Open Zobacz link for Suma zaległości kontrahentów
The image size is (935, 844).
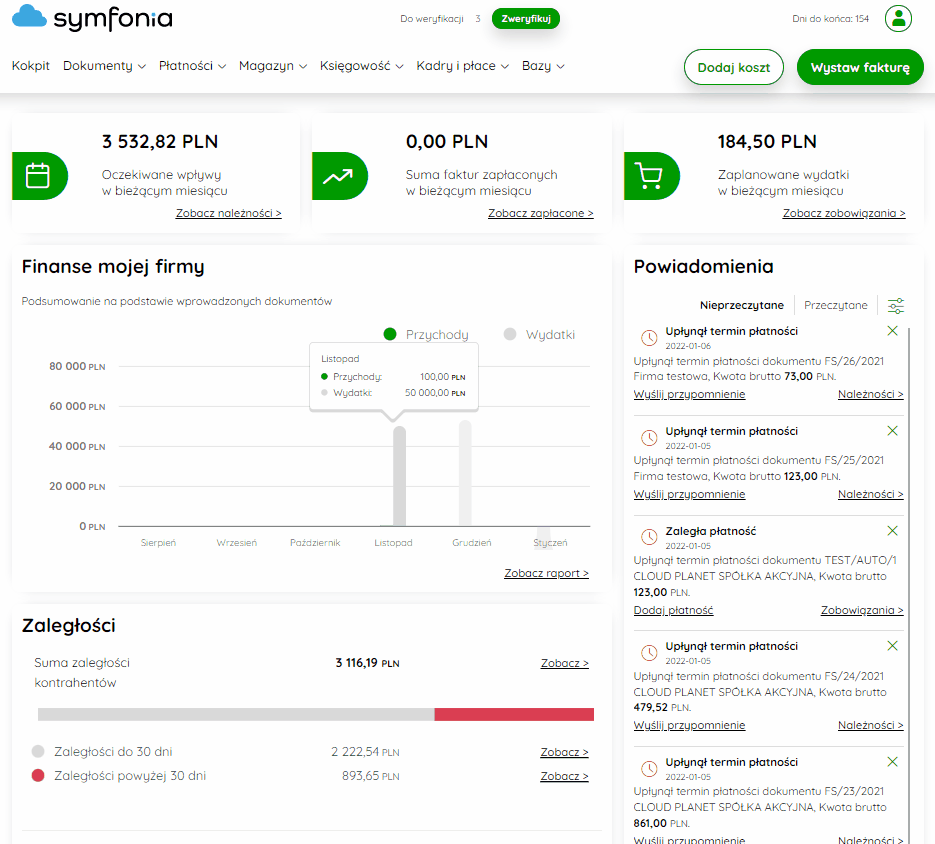pyautogui.click(x=564, y=663)
